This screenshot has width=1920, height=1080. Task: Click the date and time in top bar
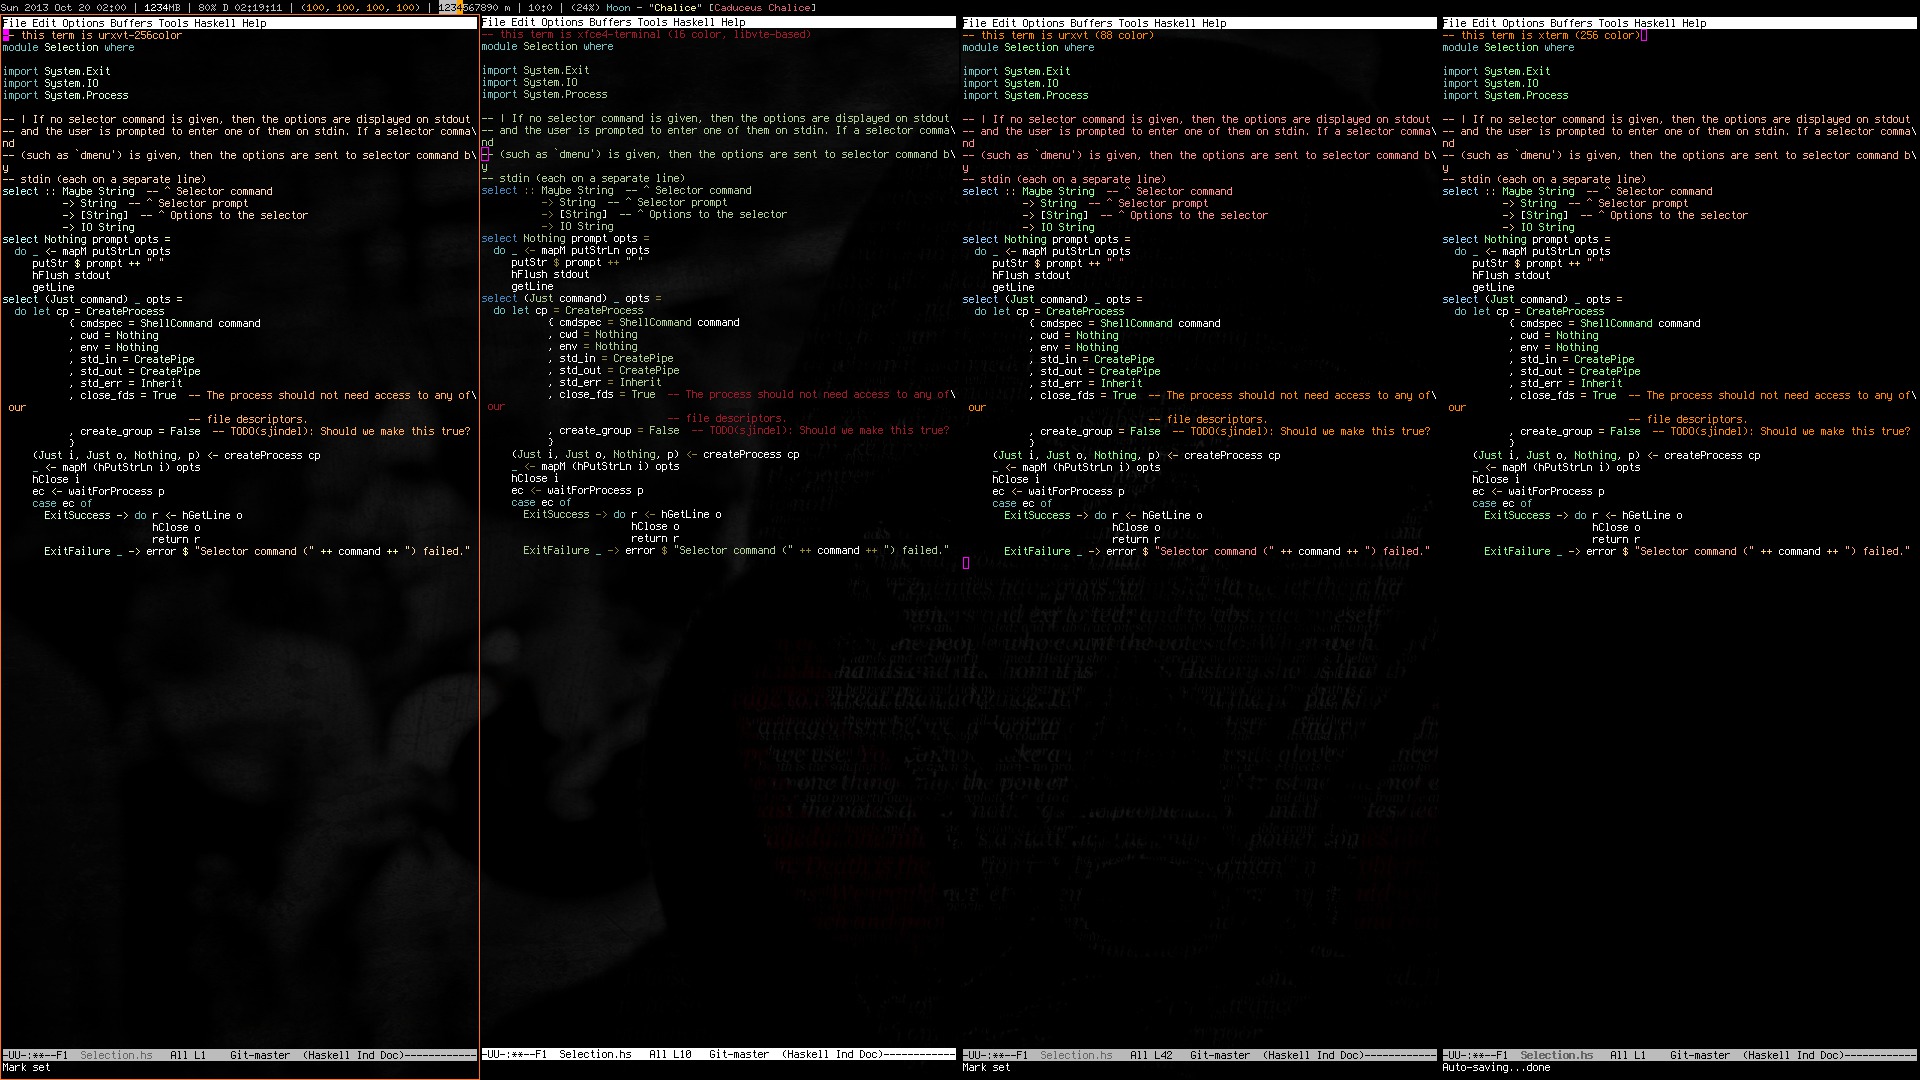pos(64,7)
